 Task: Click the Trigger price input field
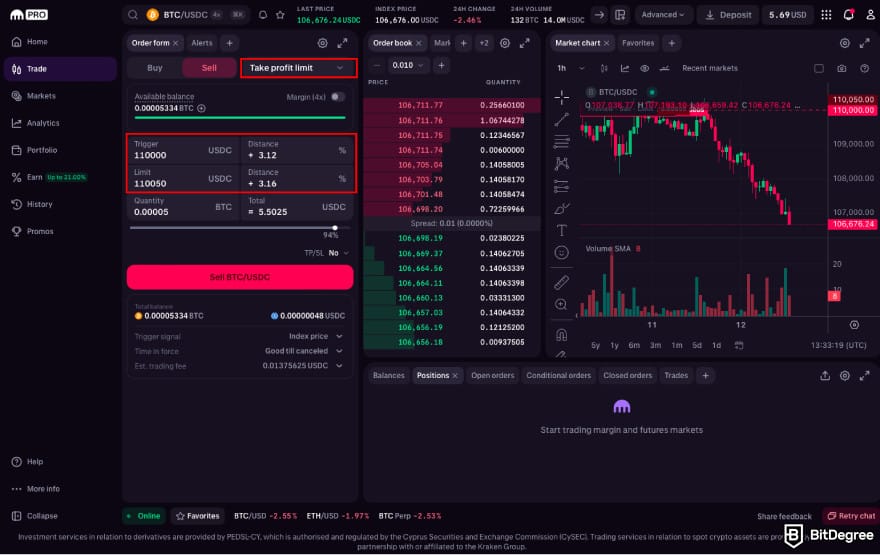point(184,150)
